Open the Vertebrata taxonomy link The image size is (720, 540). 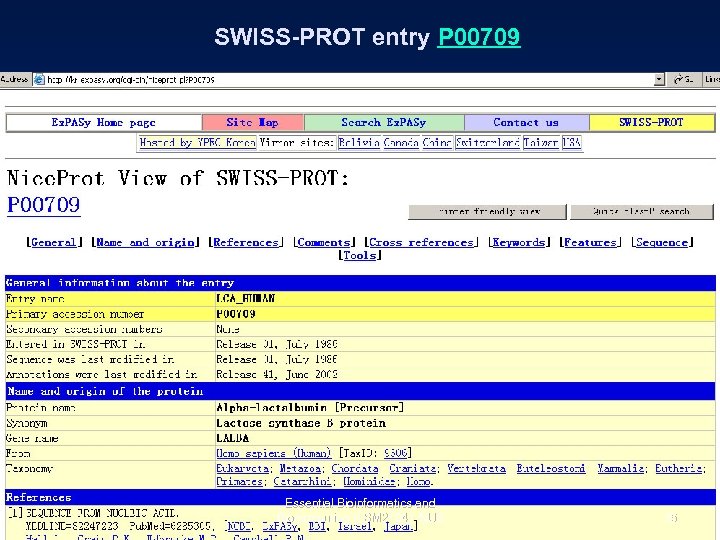coord(477,468)
